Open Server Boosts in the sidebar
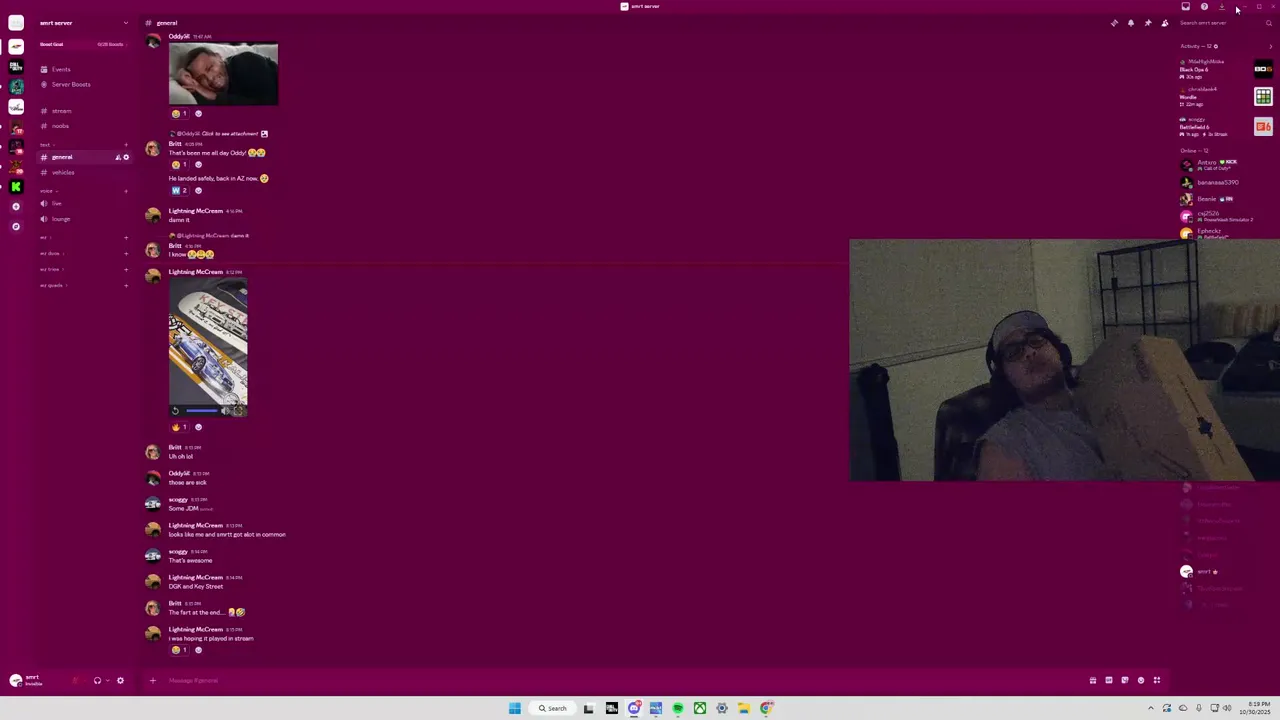1280x720 pixels. click(x=84, y=84)
